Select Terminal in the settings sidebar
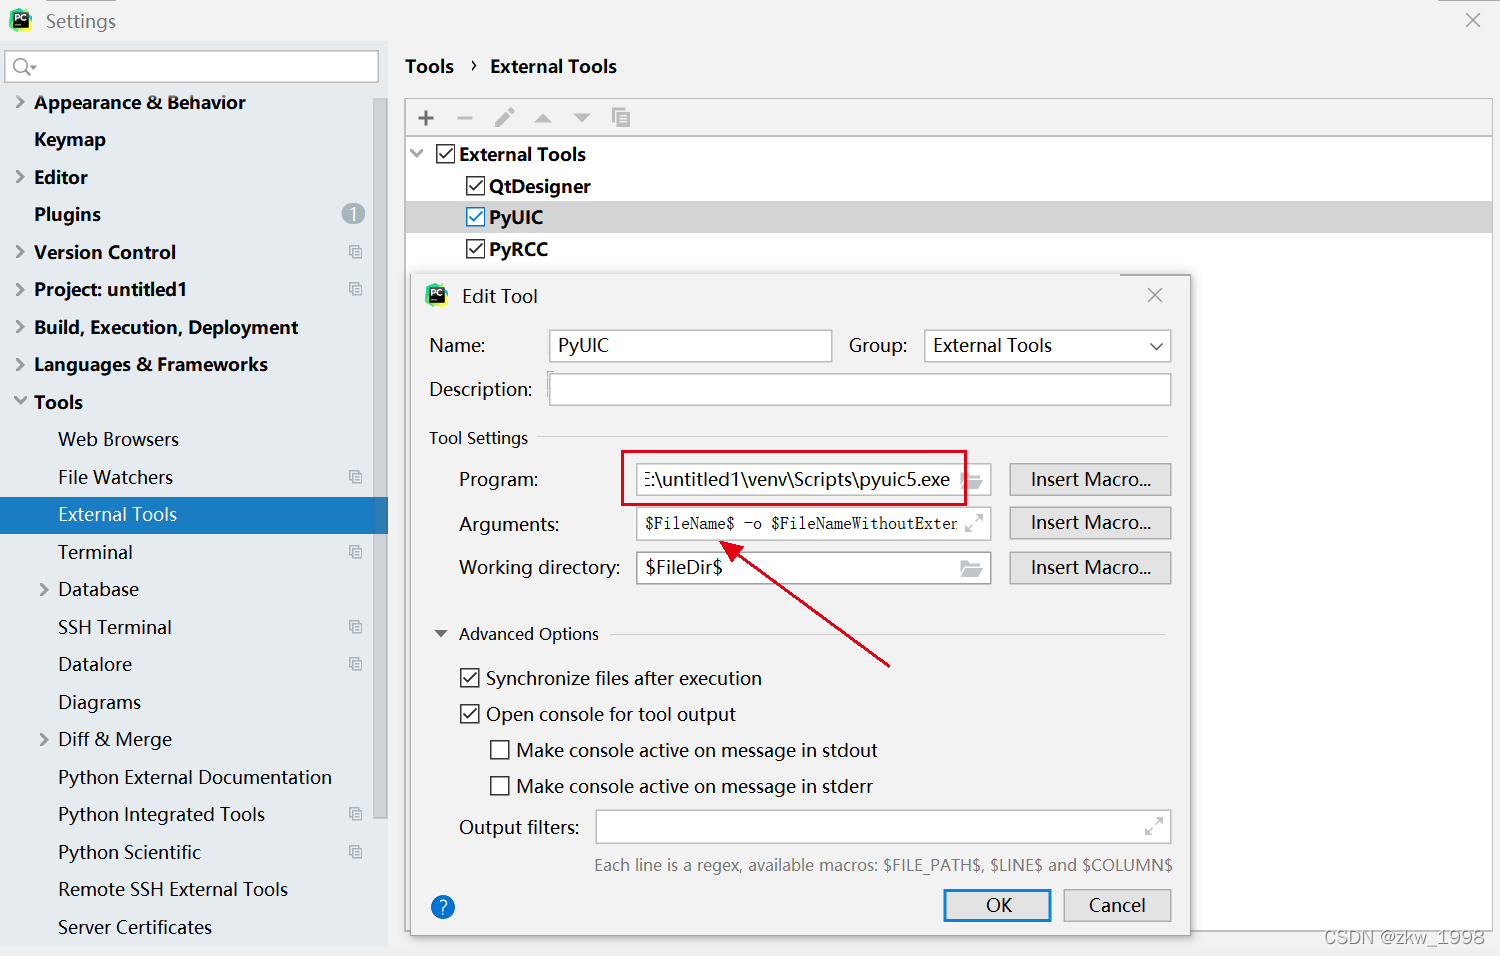The height and width of the screenshot is (956, 1500). [95, 551]
